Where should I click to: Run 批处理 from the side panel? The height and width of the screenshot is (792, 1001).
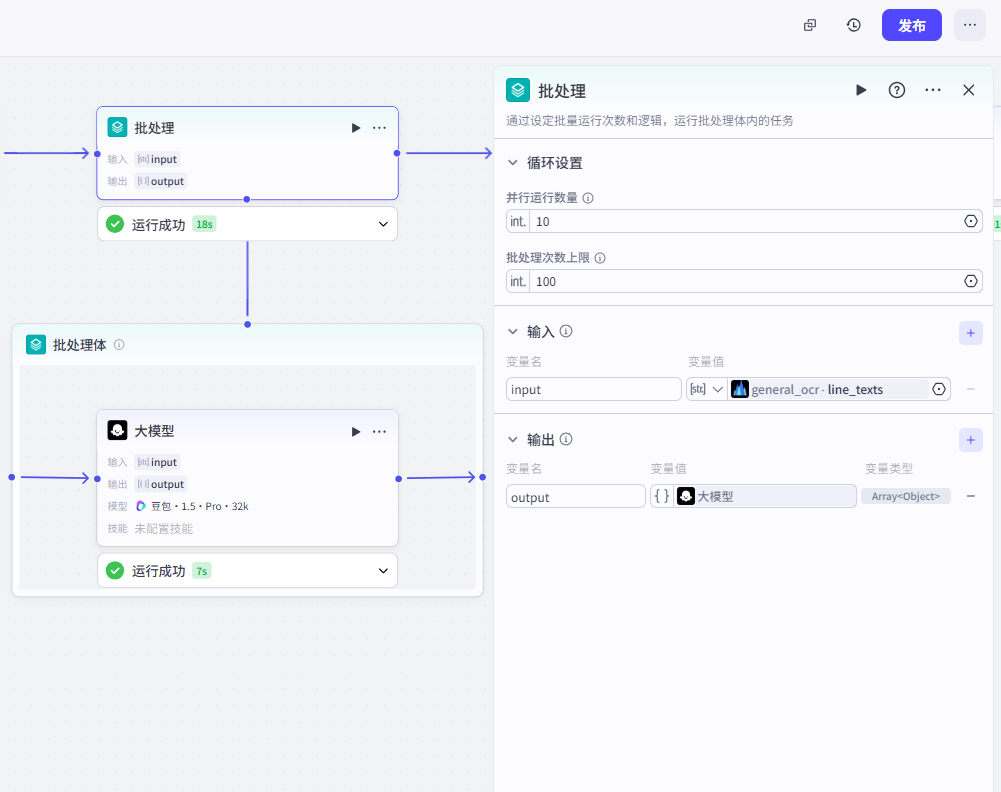pyautogui.click(x=861, y=90)
